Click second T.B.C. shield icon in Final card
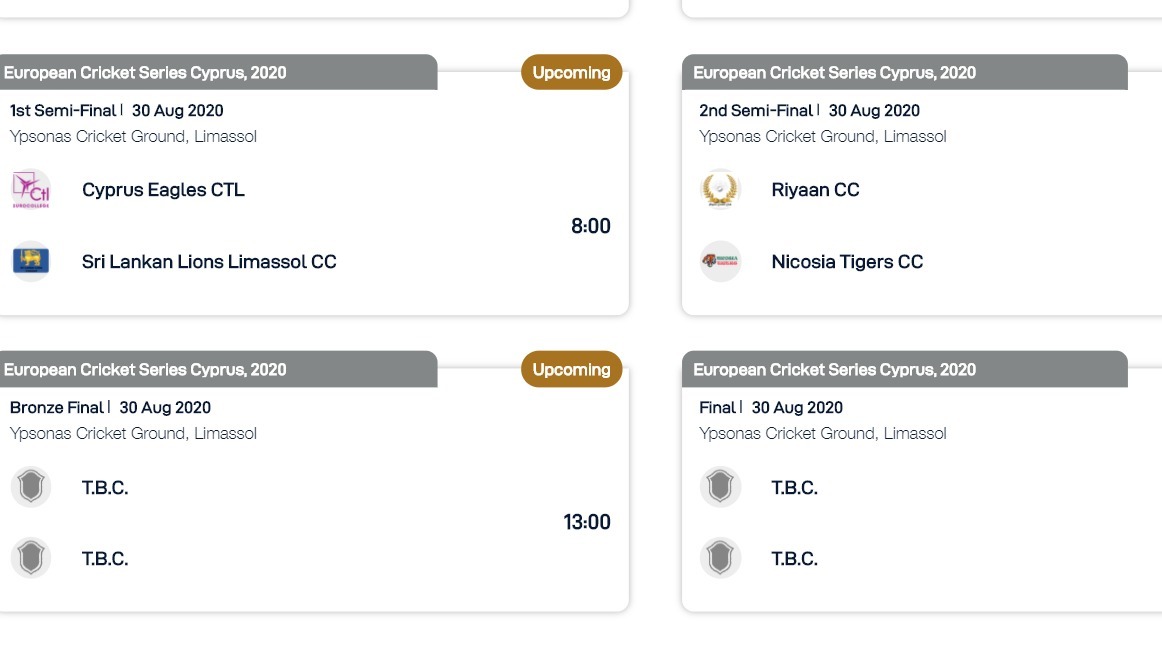Image resolution: width=1162 pixels, height=653 pixels. tap(720, 558)
